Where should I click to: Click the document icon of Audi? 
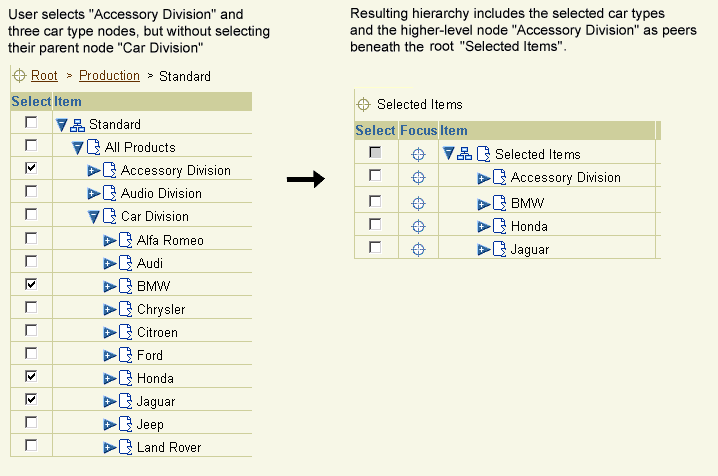coord(125,263)
